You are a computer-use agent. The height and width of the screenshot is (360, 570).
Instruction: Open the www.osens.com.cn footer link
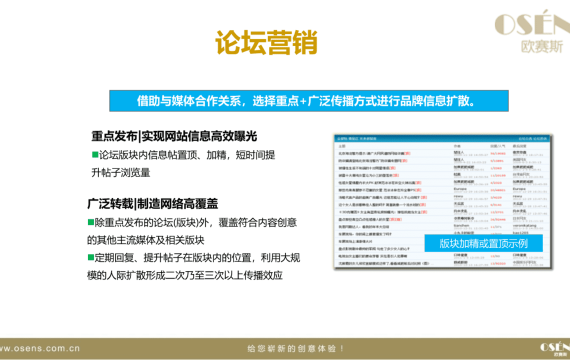(x=40, y=348)
